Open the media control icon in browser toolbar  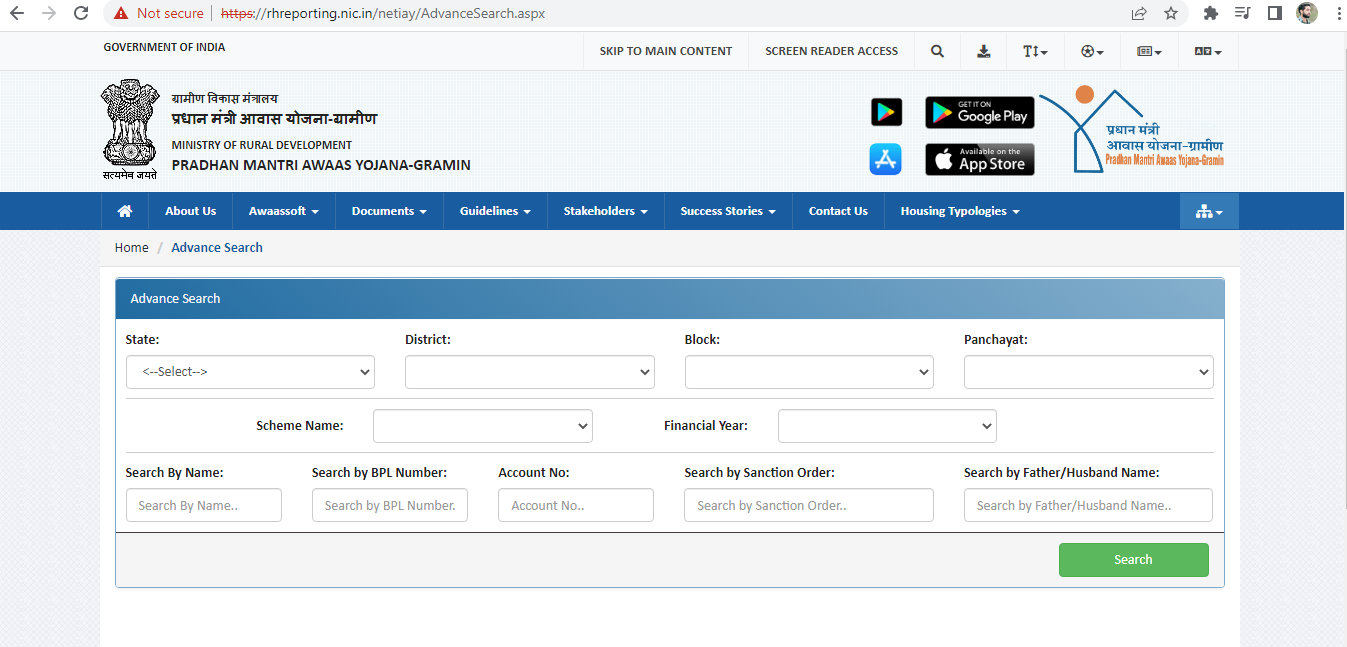click(1243, 13)
